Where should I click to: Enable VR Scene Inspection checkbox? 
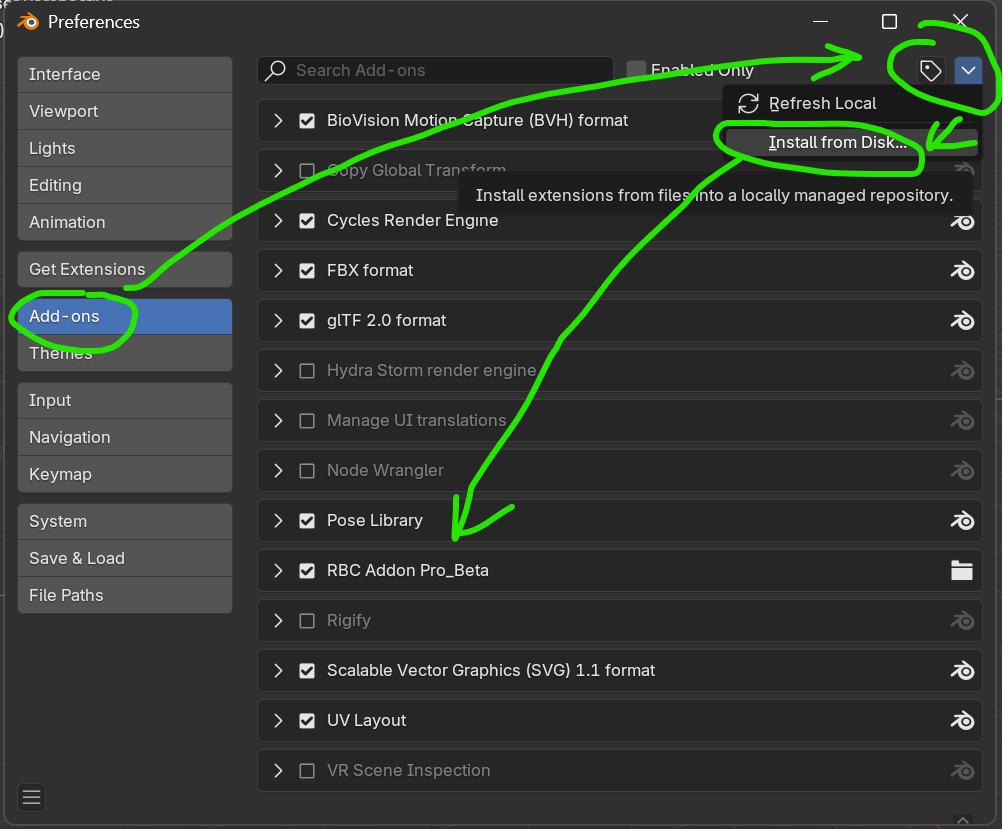(x=307, y=771)
